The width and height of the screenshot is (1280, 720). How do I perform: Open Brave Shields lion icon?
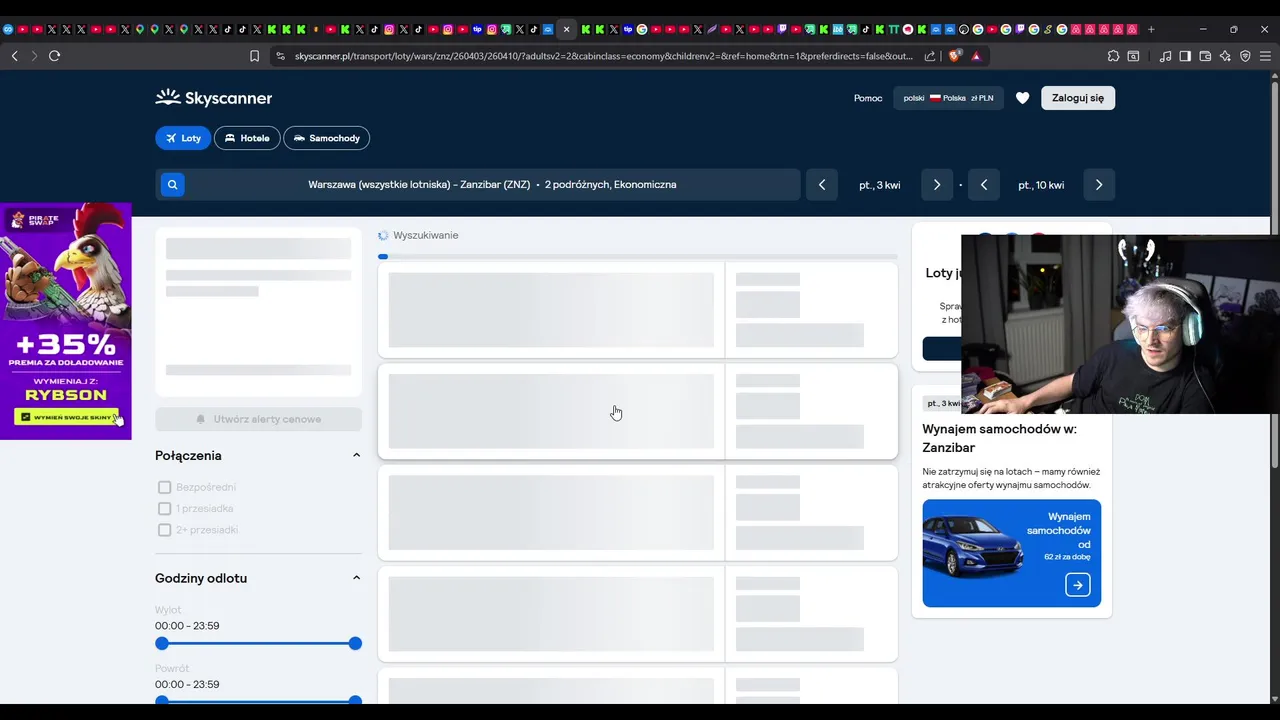(x=954, y=56)
